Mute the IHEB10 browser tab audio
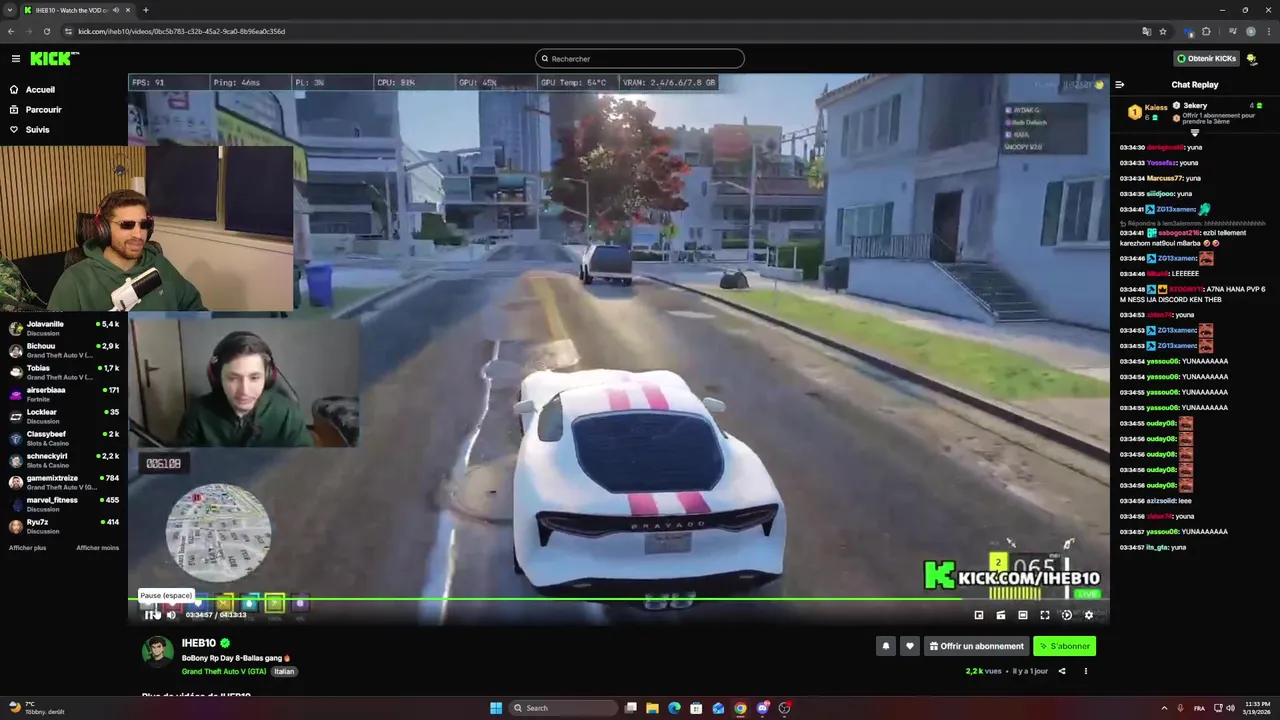This screenshot has width=1280, height=720. click(x=116, y=10)
